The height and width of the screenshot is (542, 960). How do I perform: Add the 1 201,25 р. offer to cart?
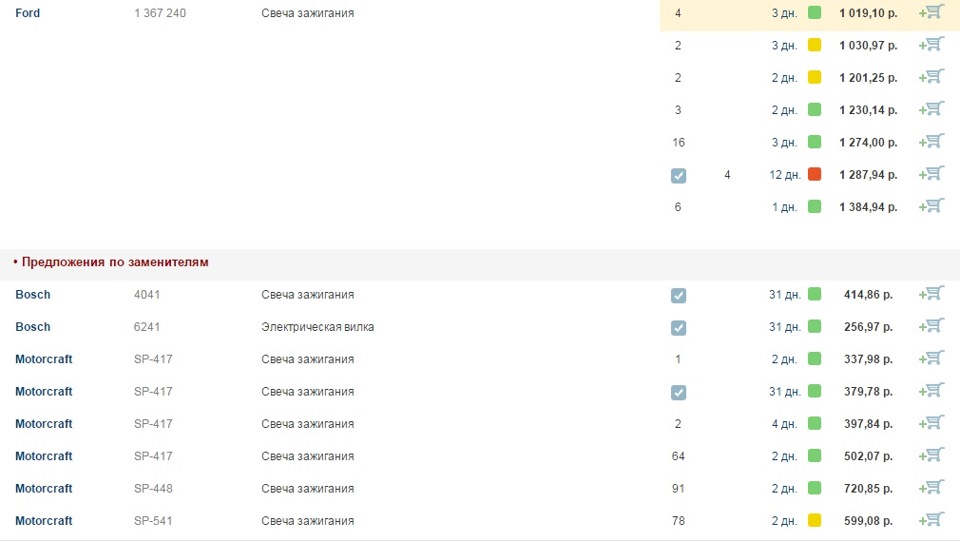coord(931,77)
